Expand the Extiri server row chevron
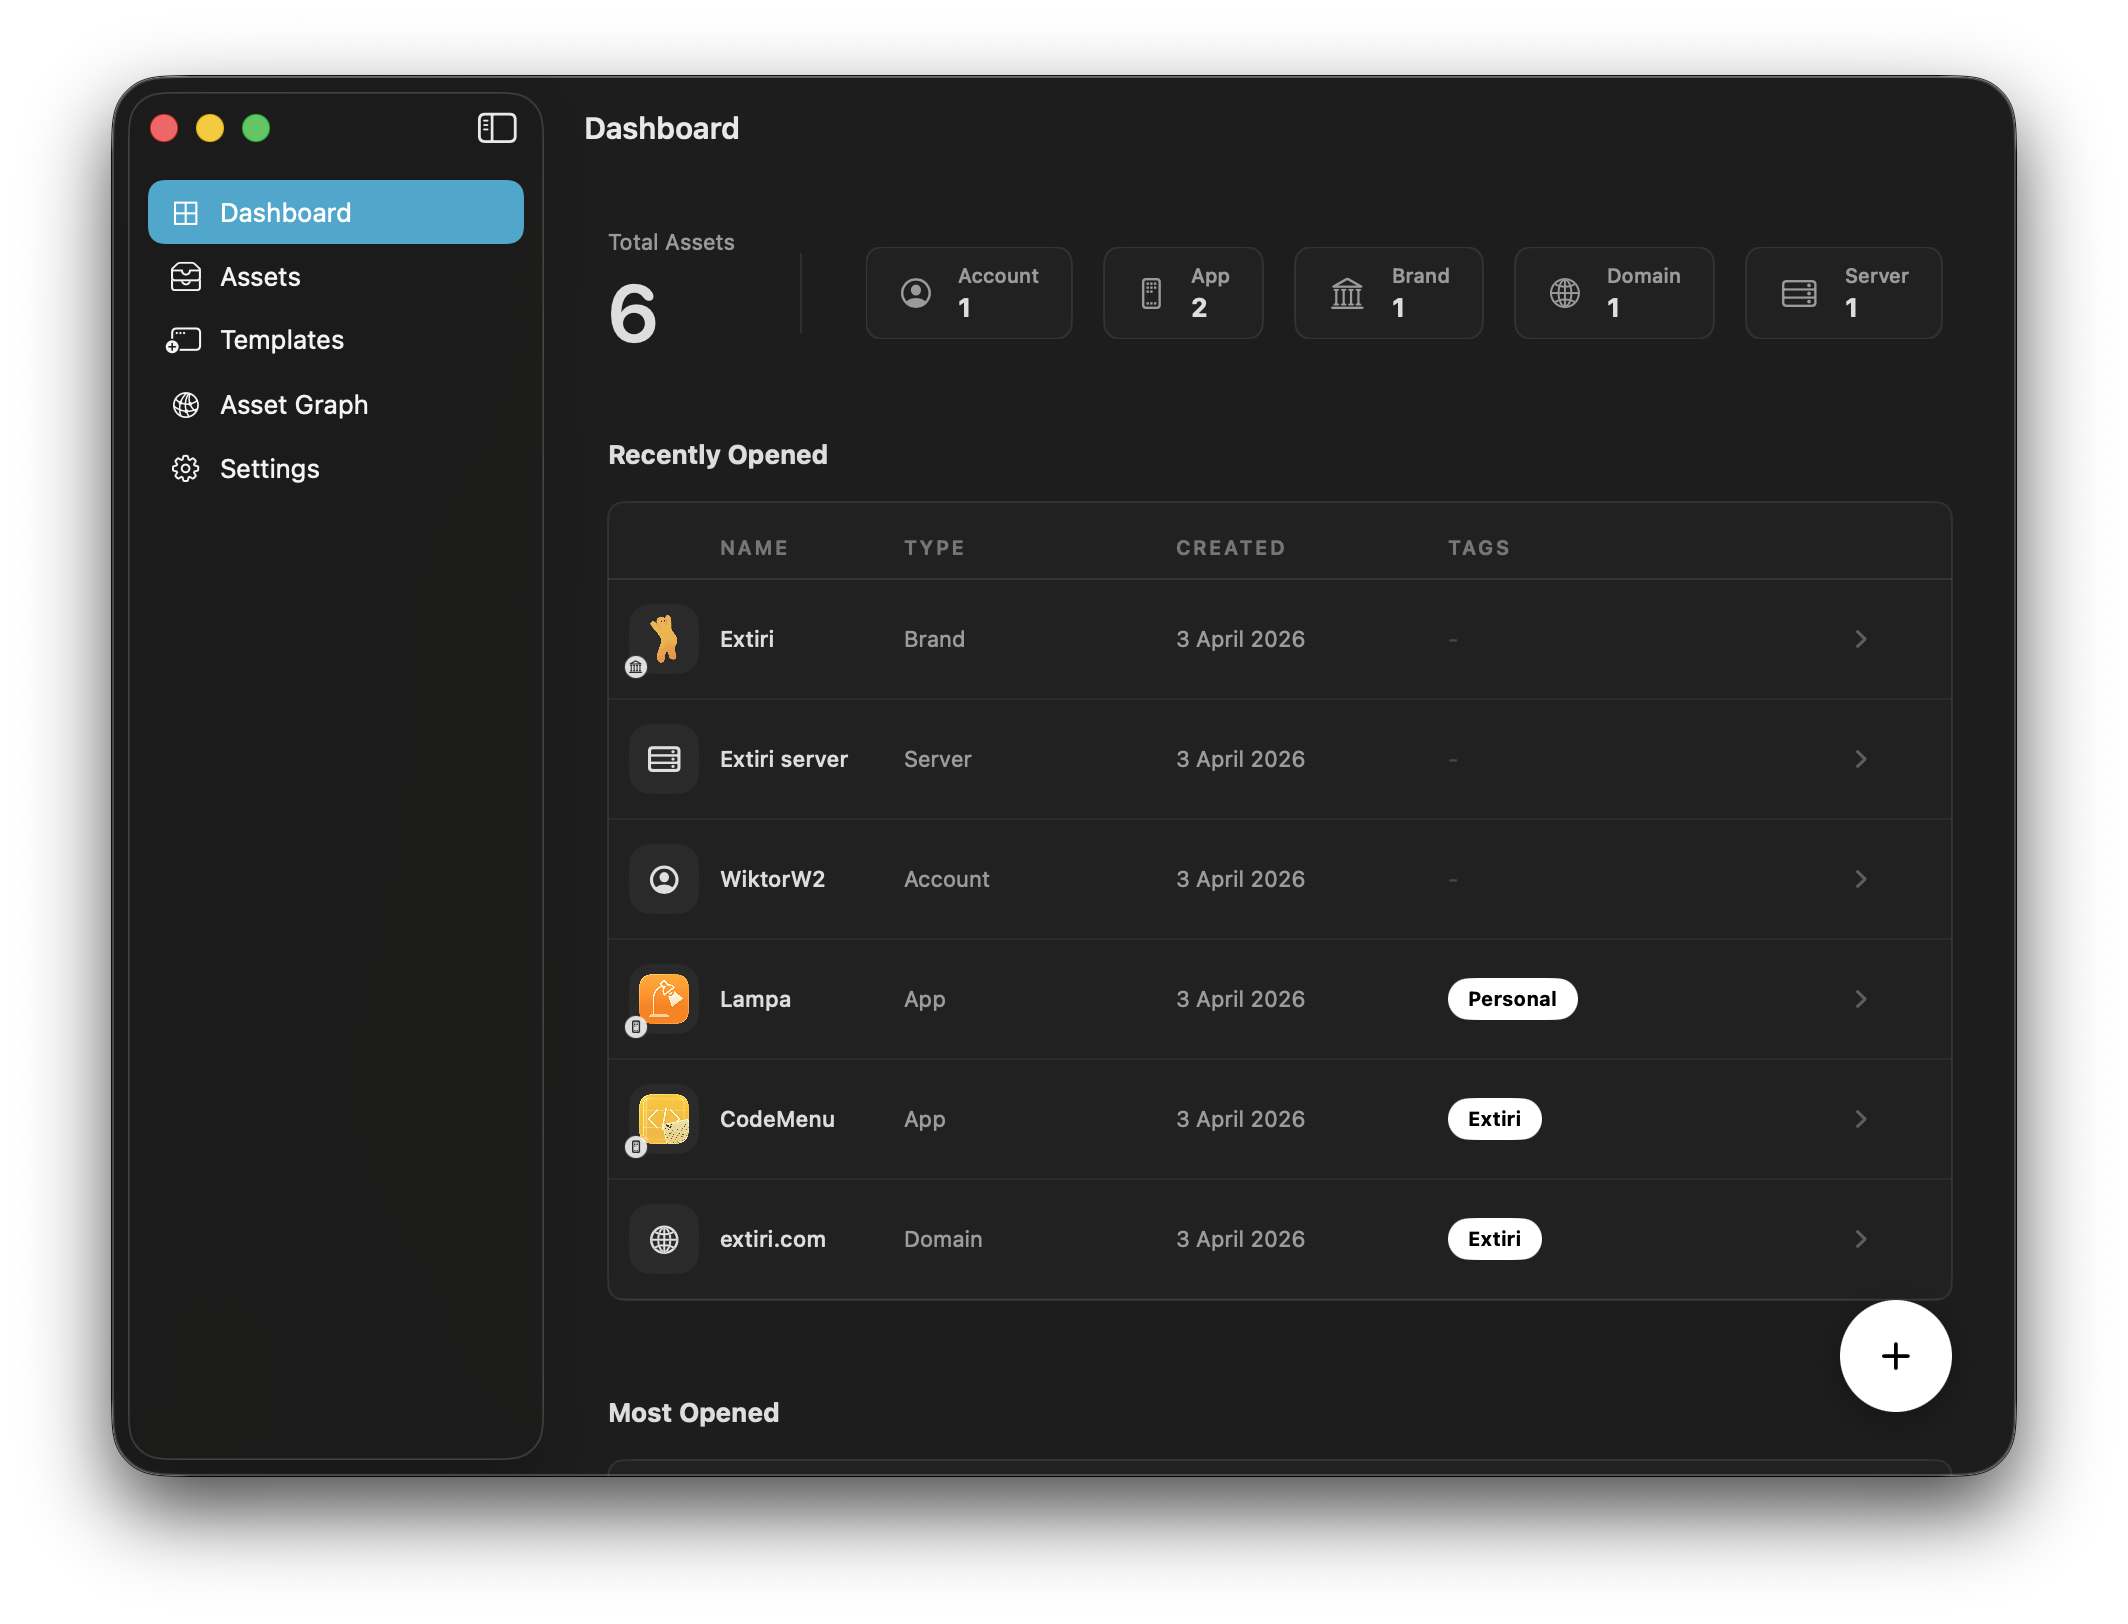The height and width of the screenshot is (1624, 2128). 1861,759
